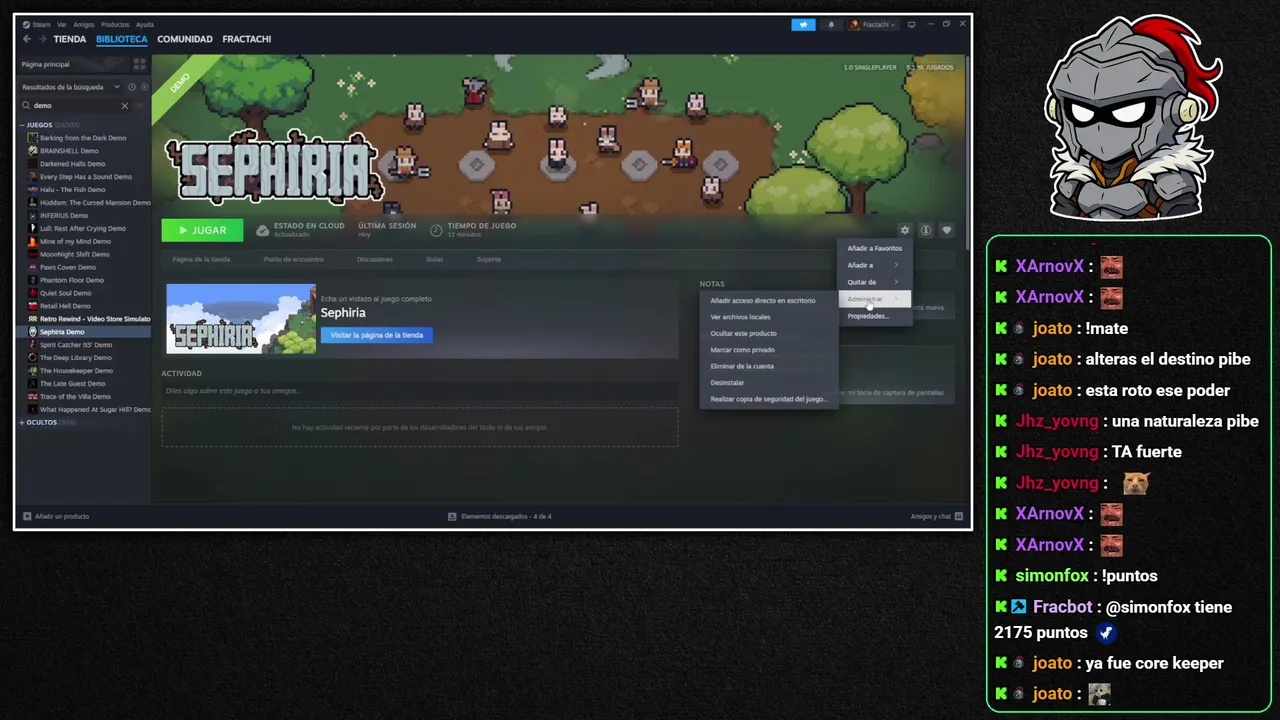Go forward with the right arrow
The width and height of the screenshot is (1280, 720).
[43, 39]
